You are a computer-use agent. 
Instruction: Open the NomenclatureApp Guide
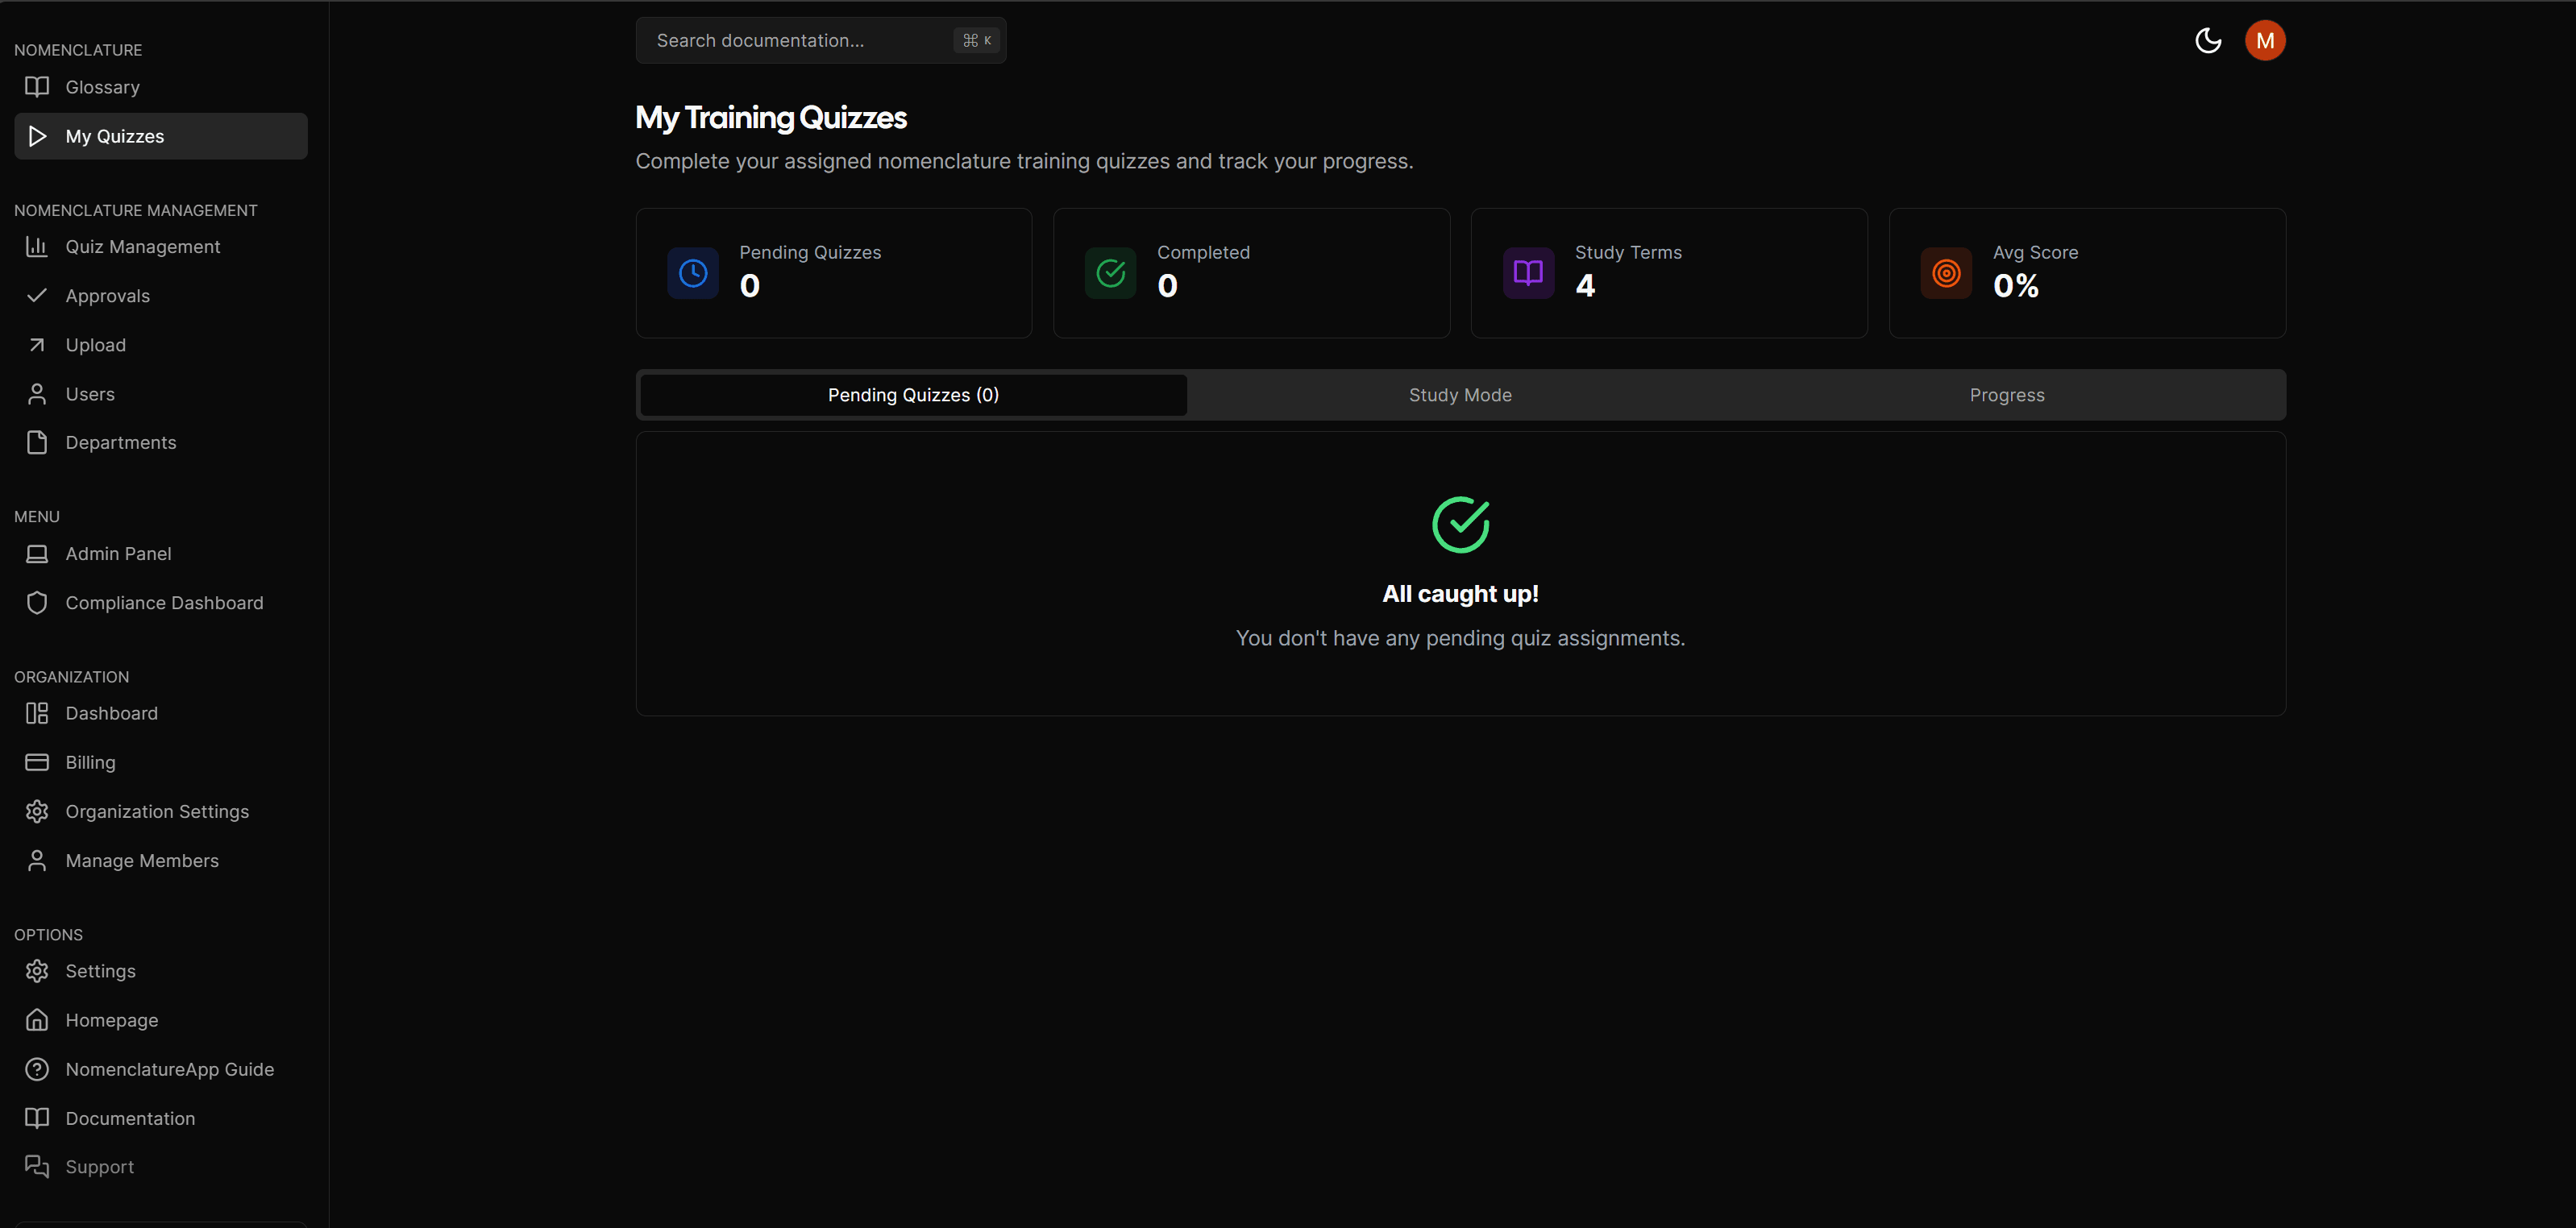(x=170, y=1069)
